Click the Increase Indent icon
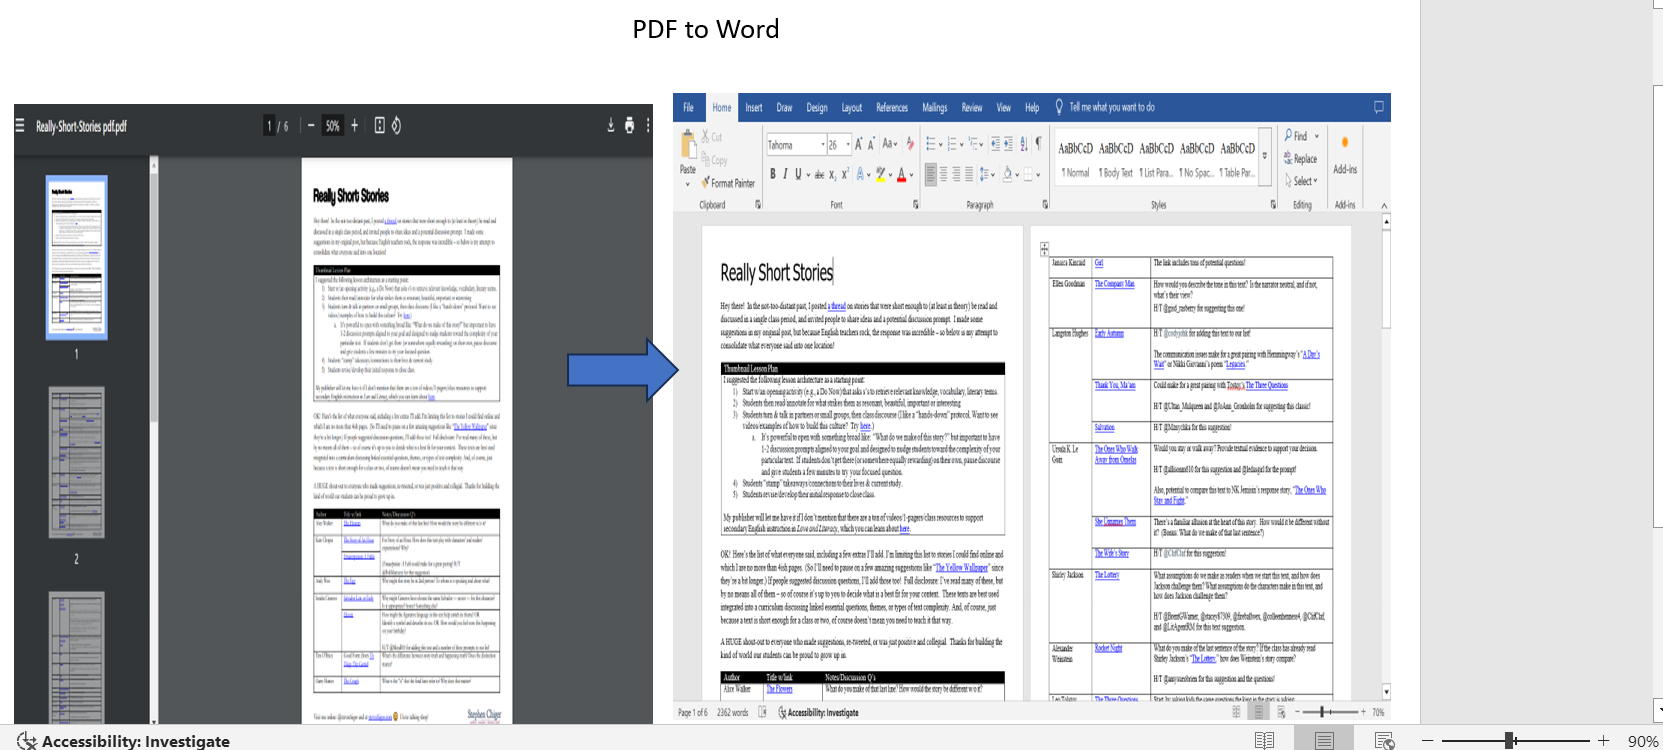The width and height of the screenshot is (1663, 750). point(1009,145)
